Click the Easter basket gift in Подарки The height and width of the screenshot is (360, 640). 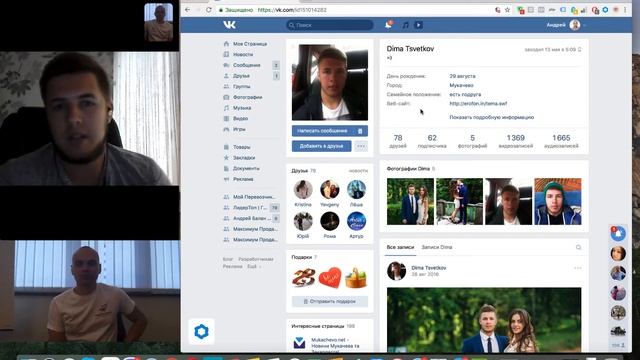click(x=356, y=278)
